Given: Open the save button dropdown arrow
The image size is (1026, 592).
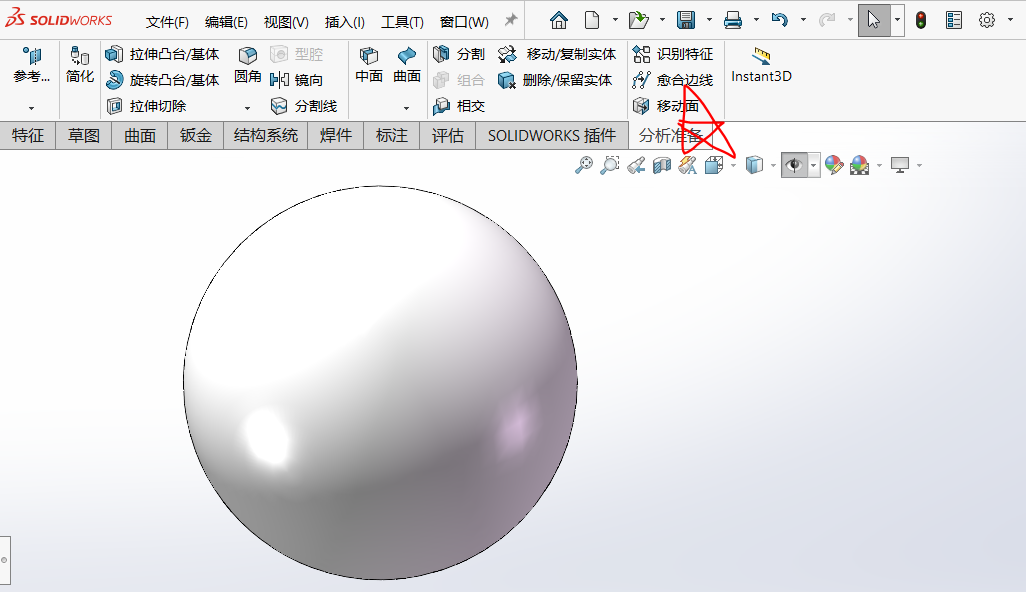Looking at the screenshot, I should click(x=710, y=18).
